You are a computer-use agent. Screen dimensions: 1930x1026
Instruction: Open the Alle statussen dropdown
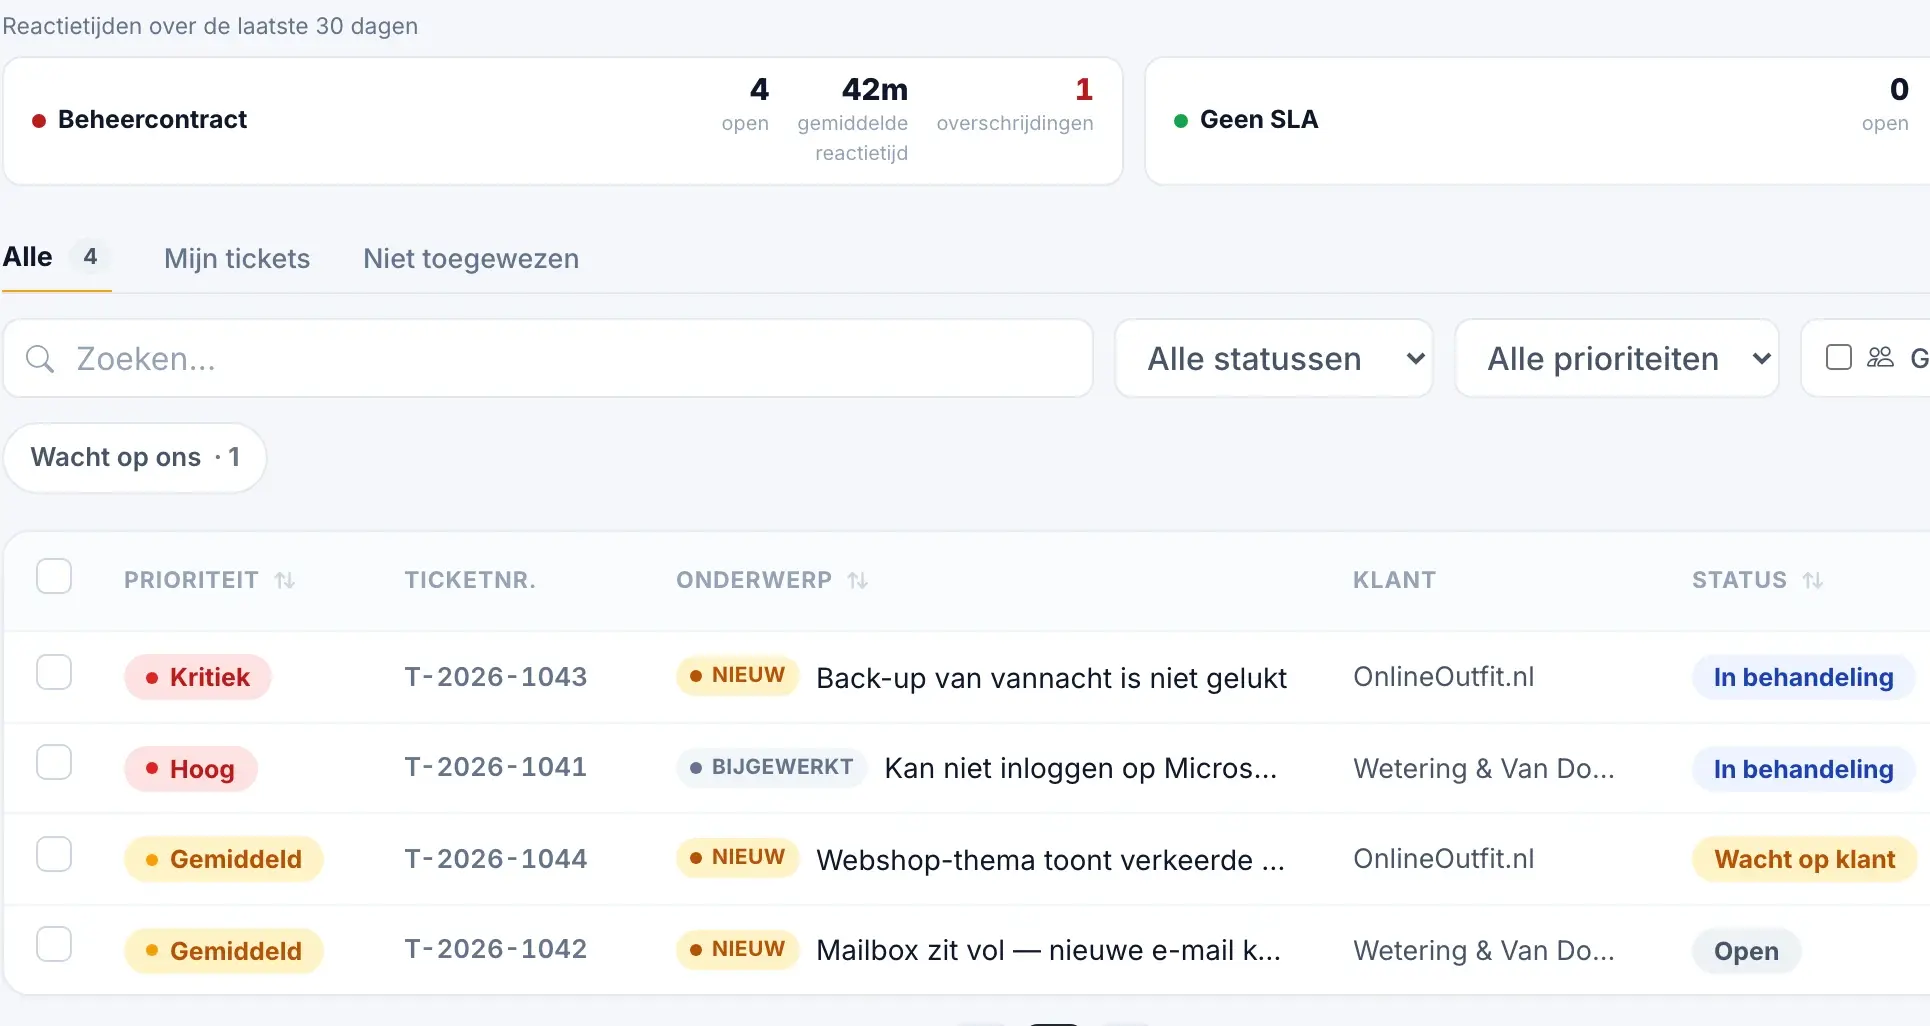[x=1274, y=359]
